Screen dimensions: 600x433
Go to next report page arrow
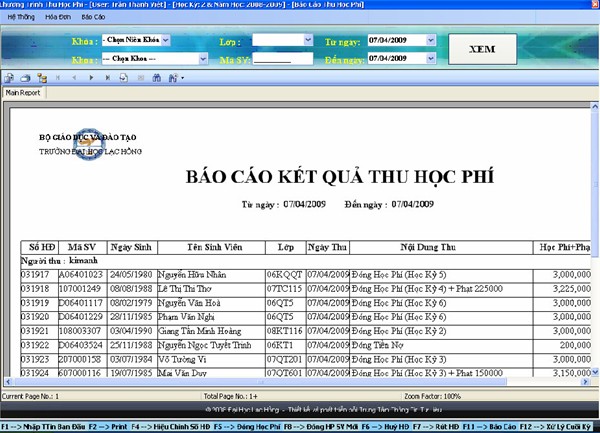point(91,77)
